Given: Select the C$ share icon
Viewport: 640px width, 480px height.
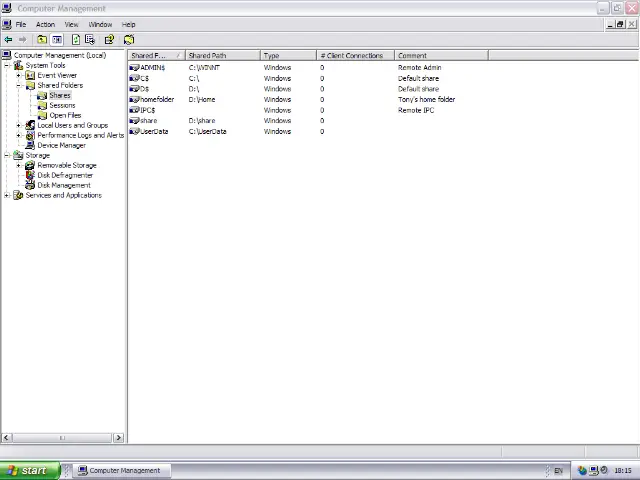Looking at the screenshot, I should pyautogui.click(x=134, y=78).
